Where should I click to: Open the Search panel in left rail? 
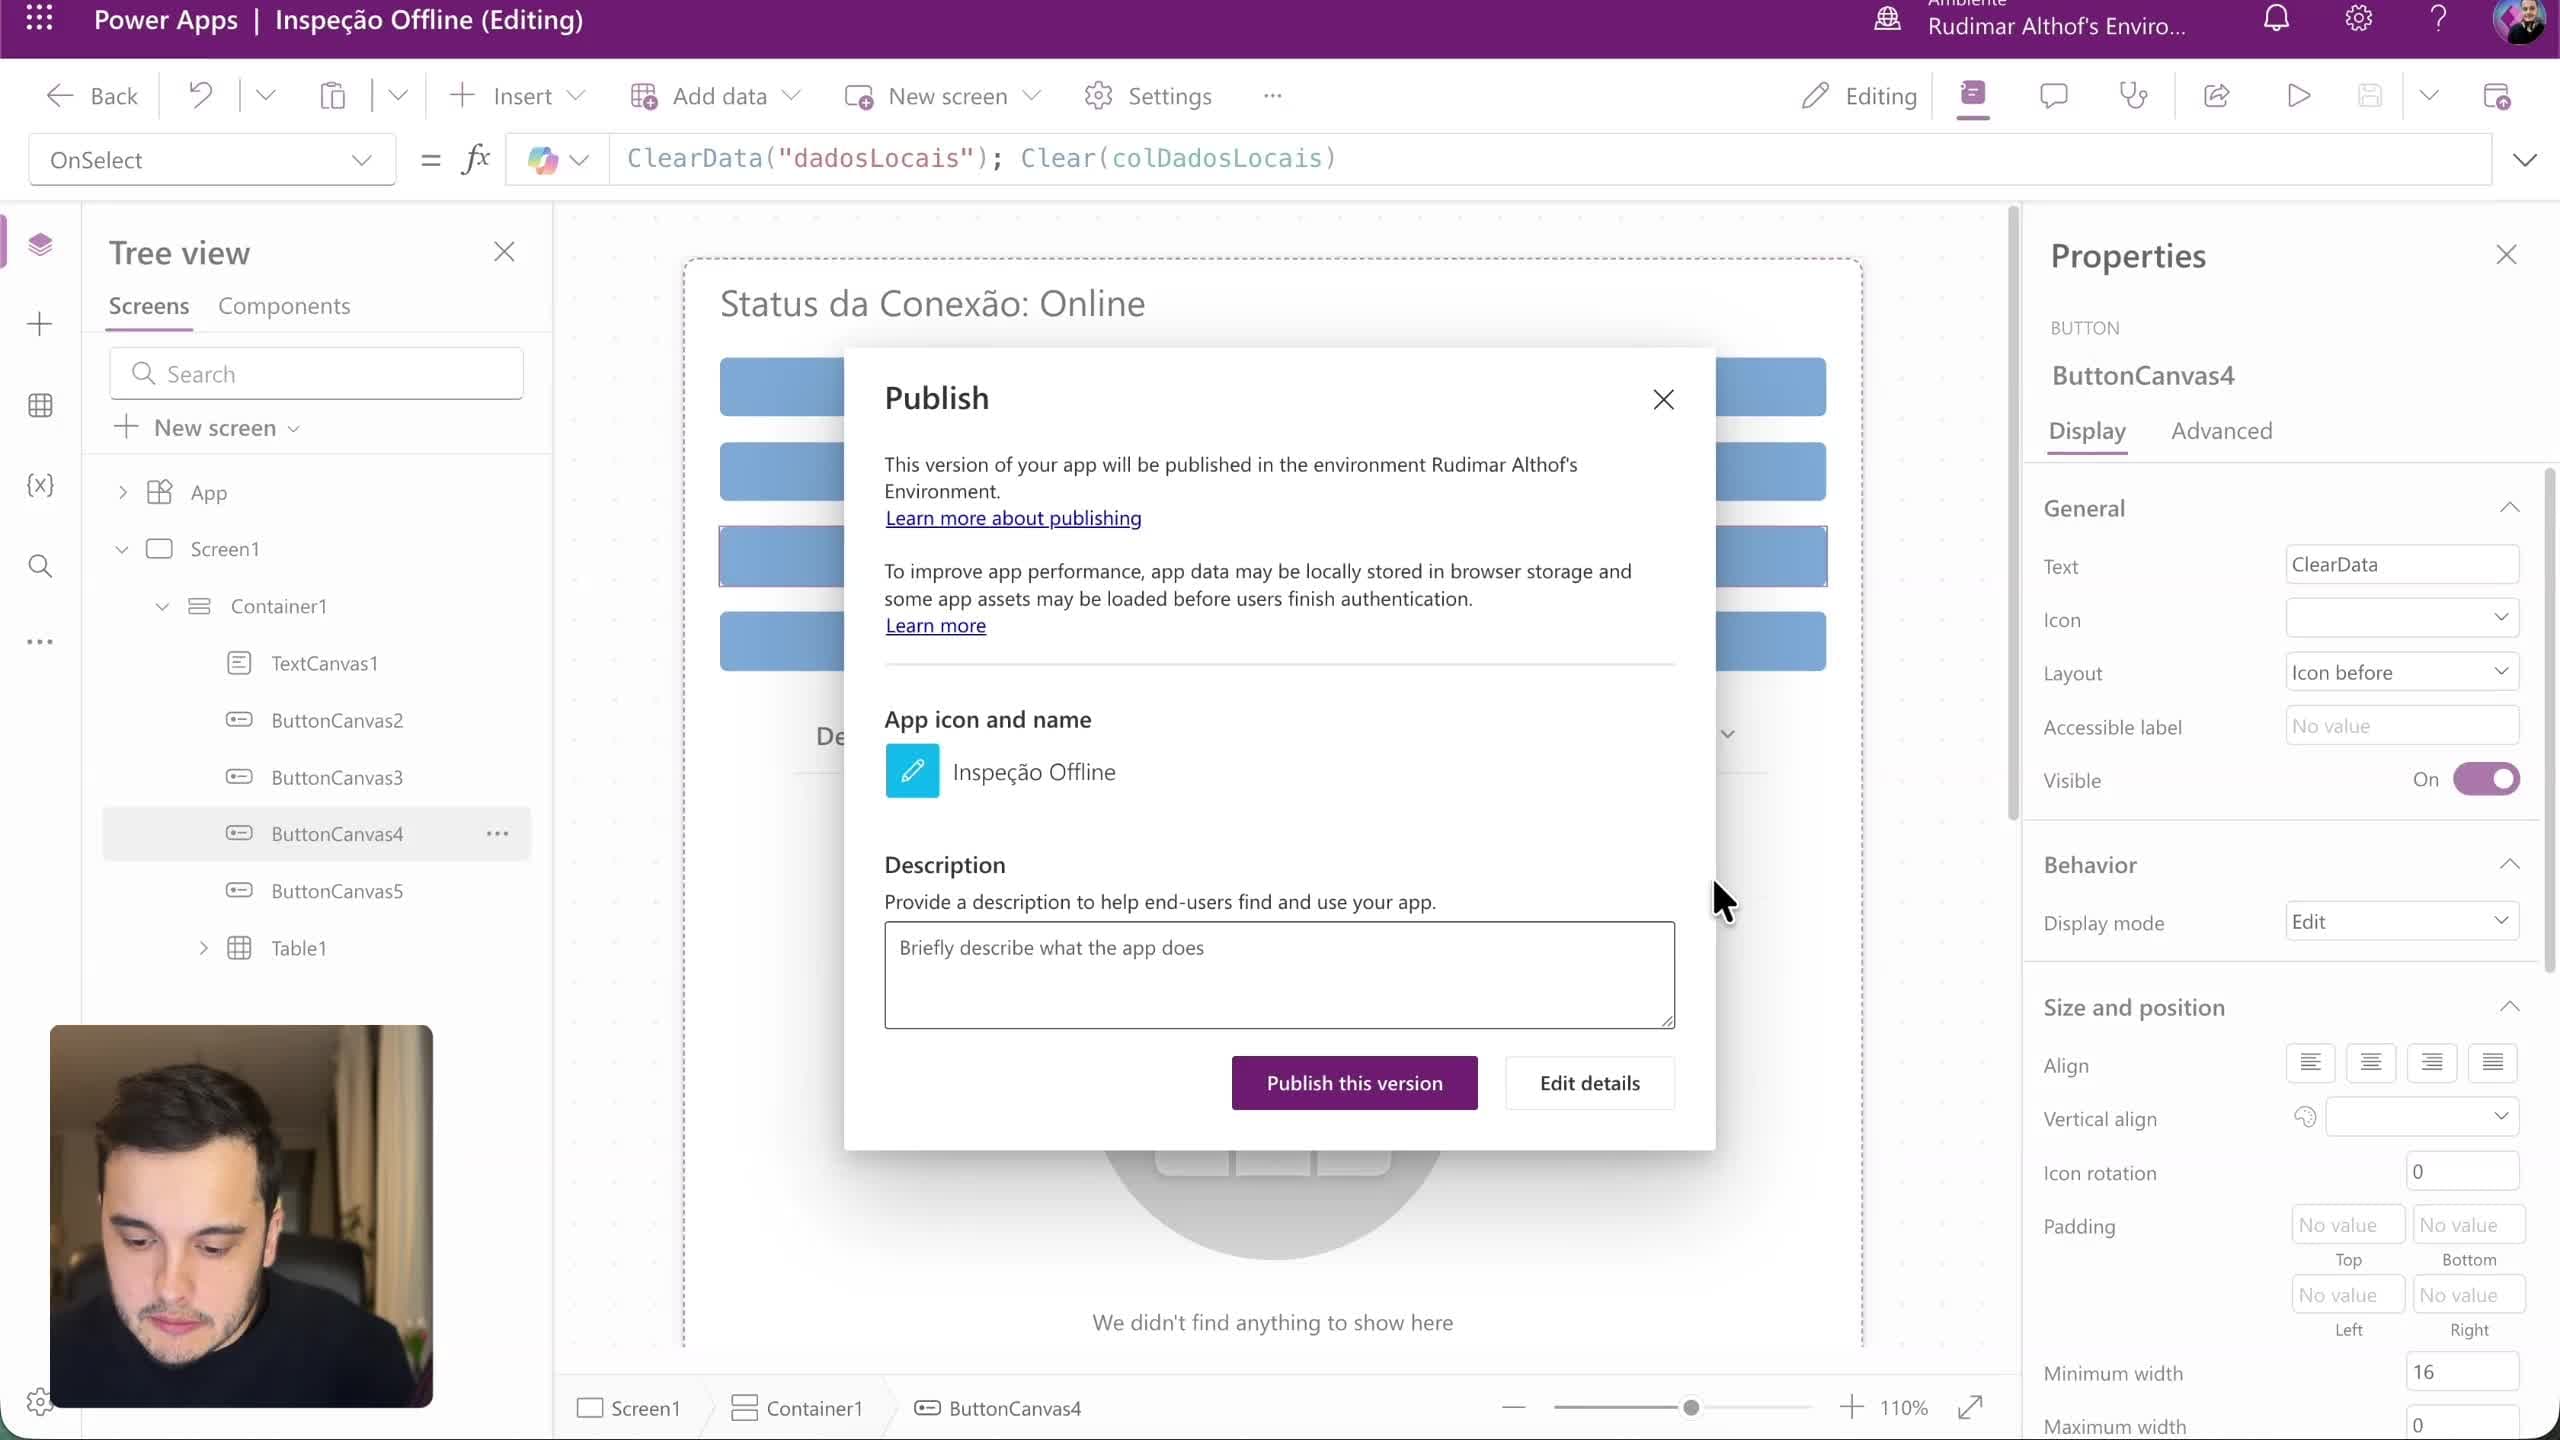[39, 566]
